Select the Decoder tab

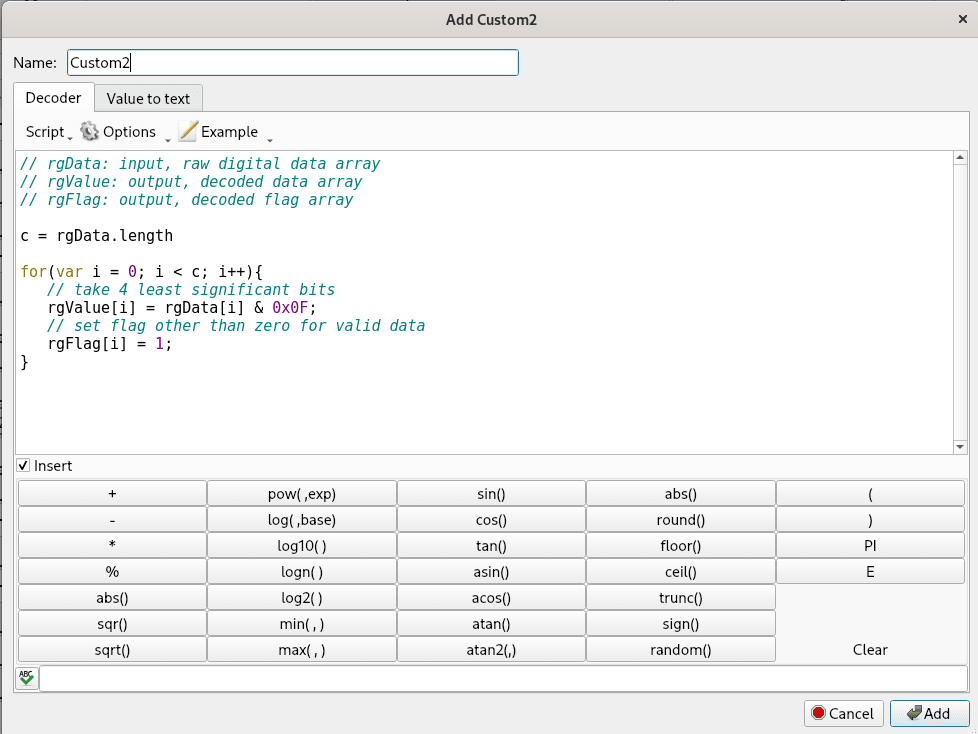pos(53,98)
